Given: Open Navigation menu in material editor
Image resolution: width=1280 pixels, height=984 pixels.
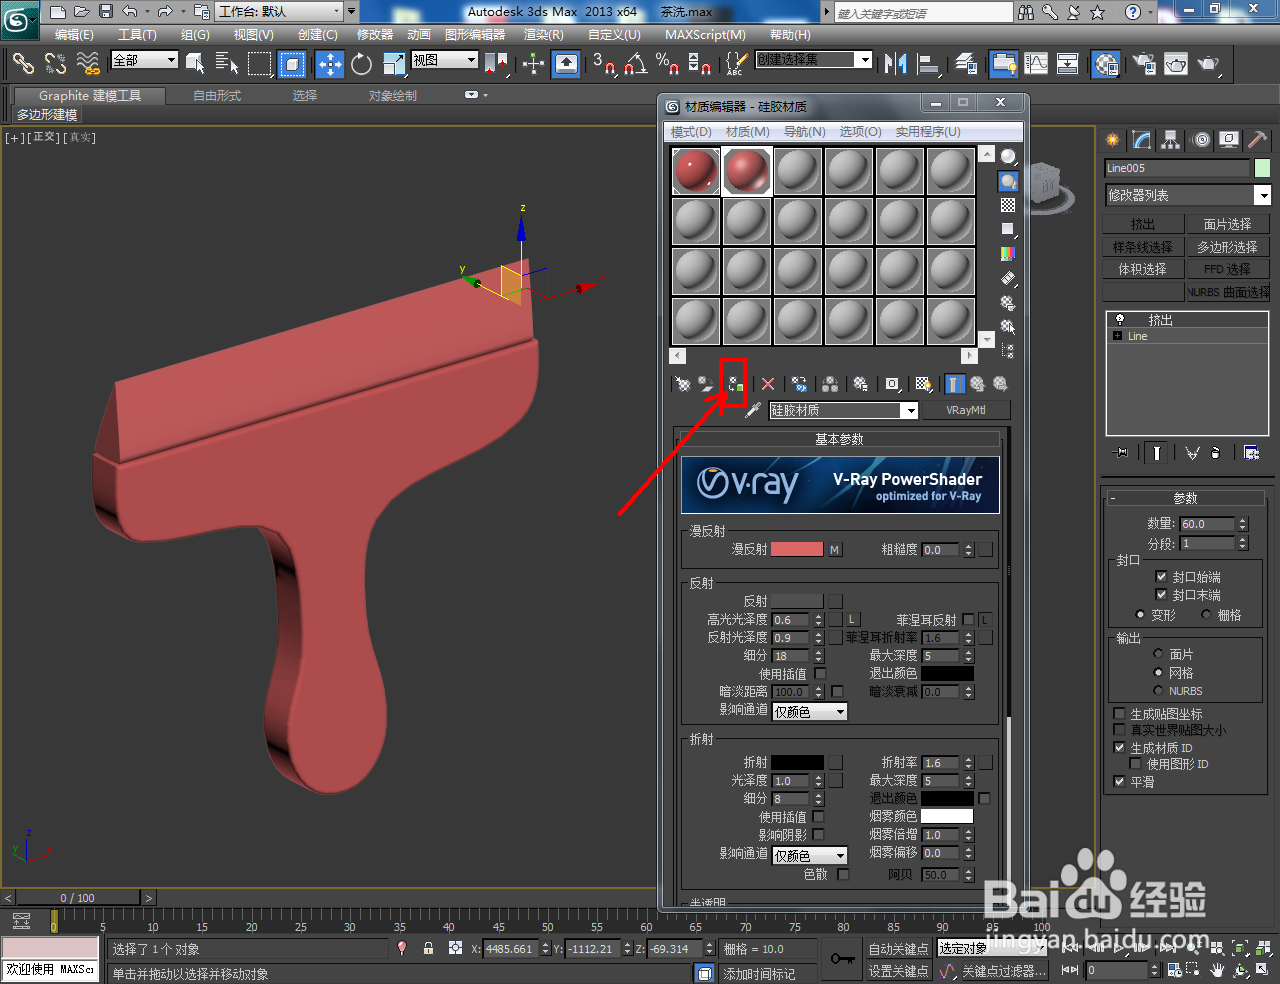Looking at the screenshot, I should pyautogui.click(x=805, y=132).
